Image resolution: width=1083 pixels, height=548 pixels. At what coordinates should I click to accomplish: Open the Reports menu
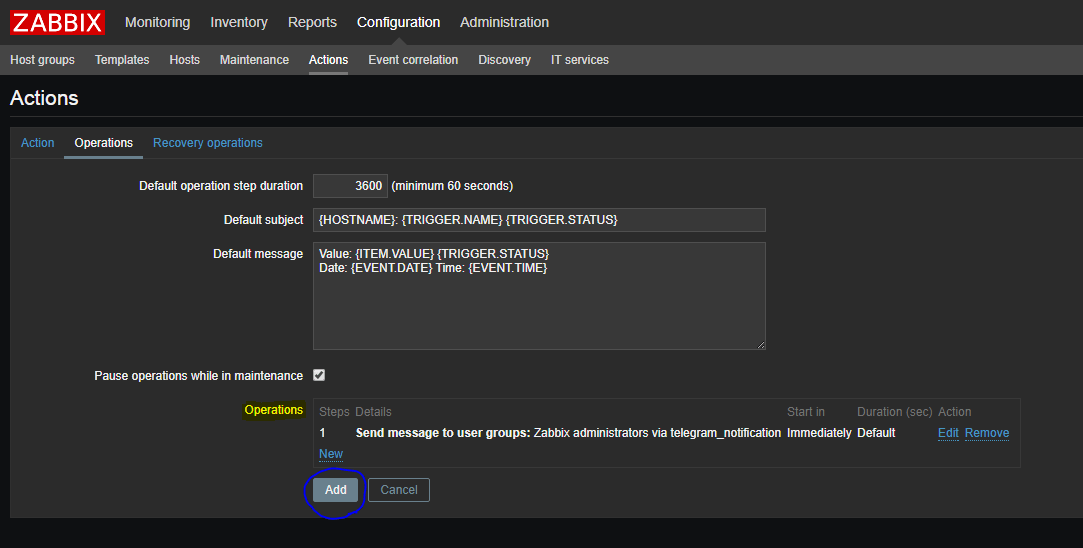(x=312, y=22)
